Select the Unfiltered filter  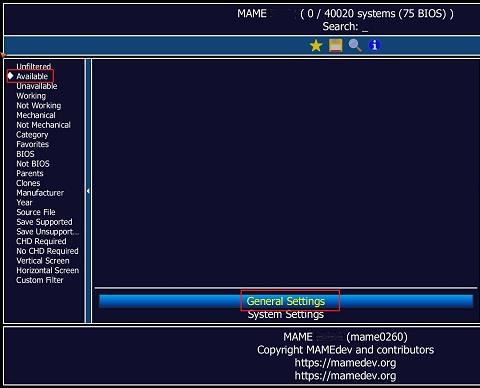(x=34, y=66)
